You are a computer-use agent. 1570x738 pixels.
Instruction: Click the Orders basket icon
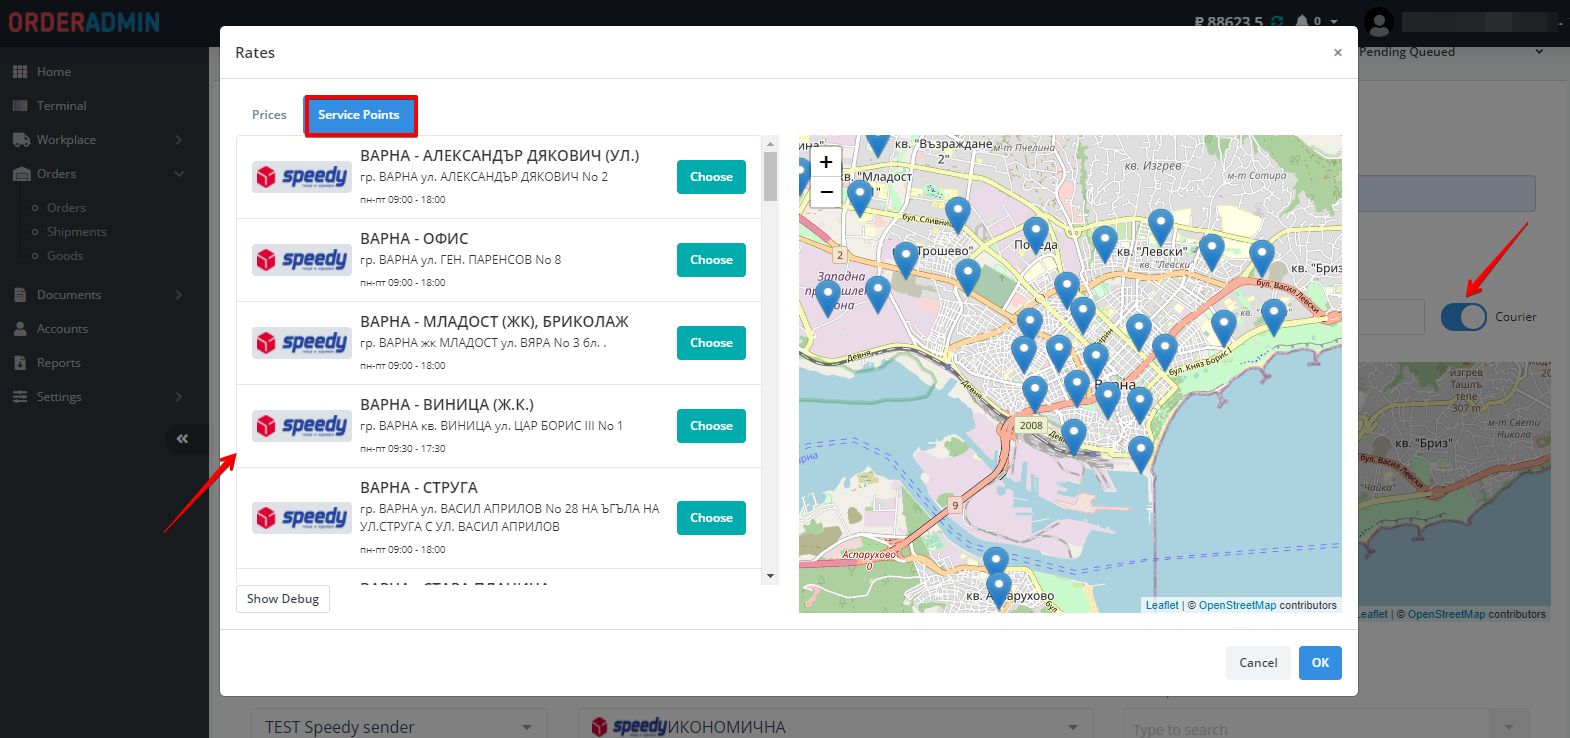[x=21, y=174]
